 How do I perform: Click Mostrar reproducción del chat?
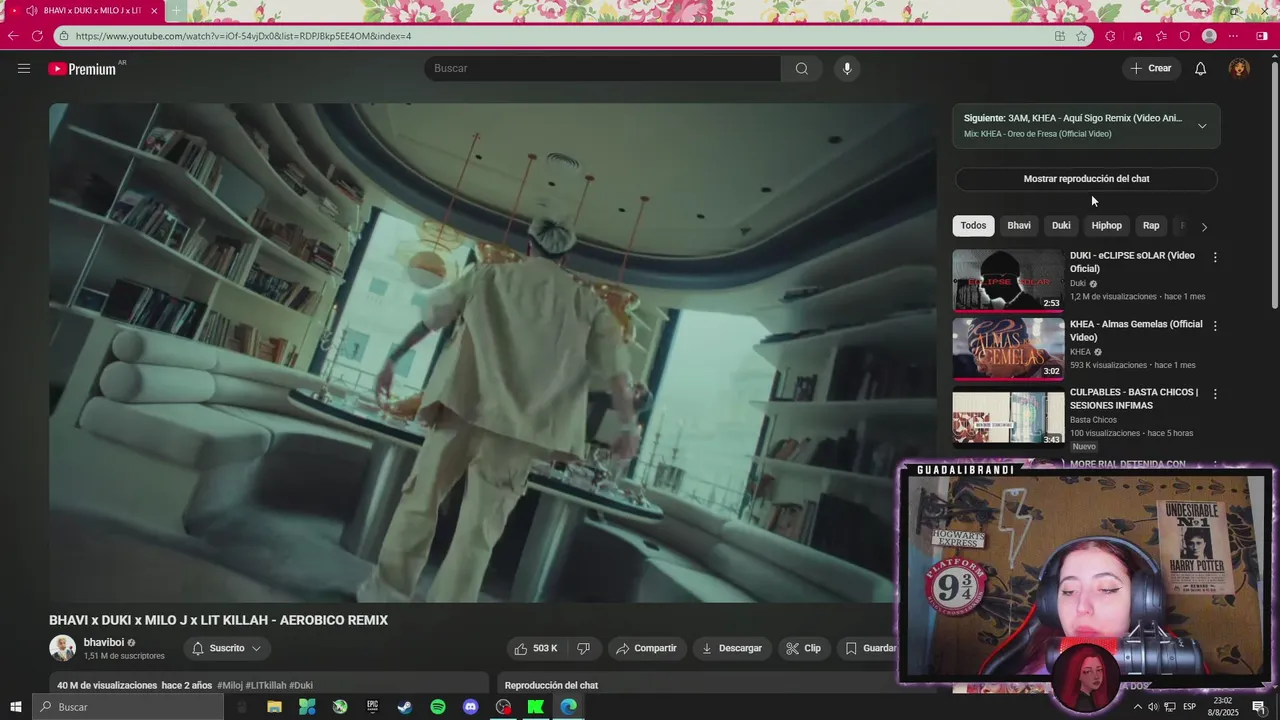coord(1086,179)
